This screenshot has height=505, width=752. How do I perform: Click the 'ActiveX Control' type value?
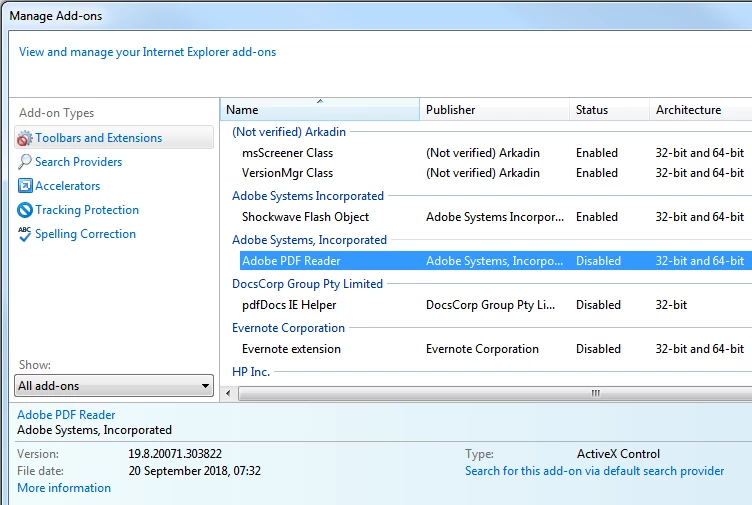[x=618, y=454]
